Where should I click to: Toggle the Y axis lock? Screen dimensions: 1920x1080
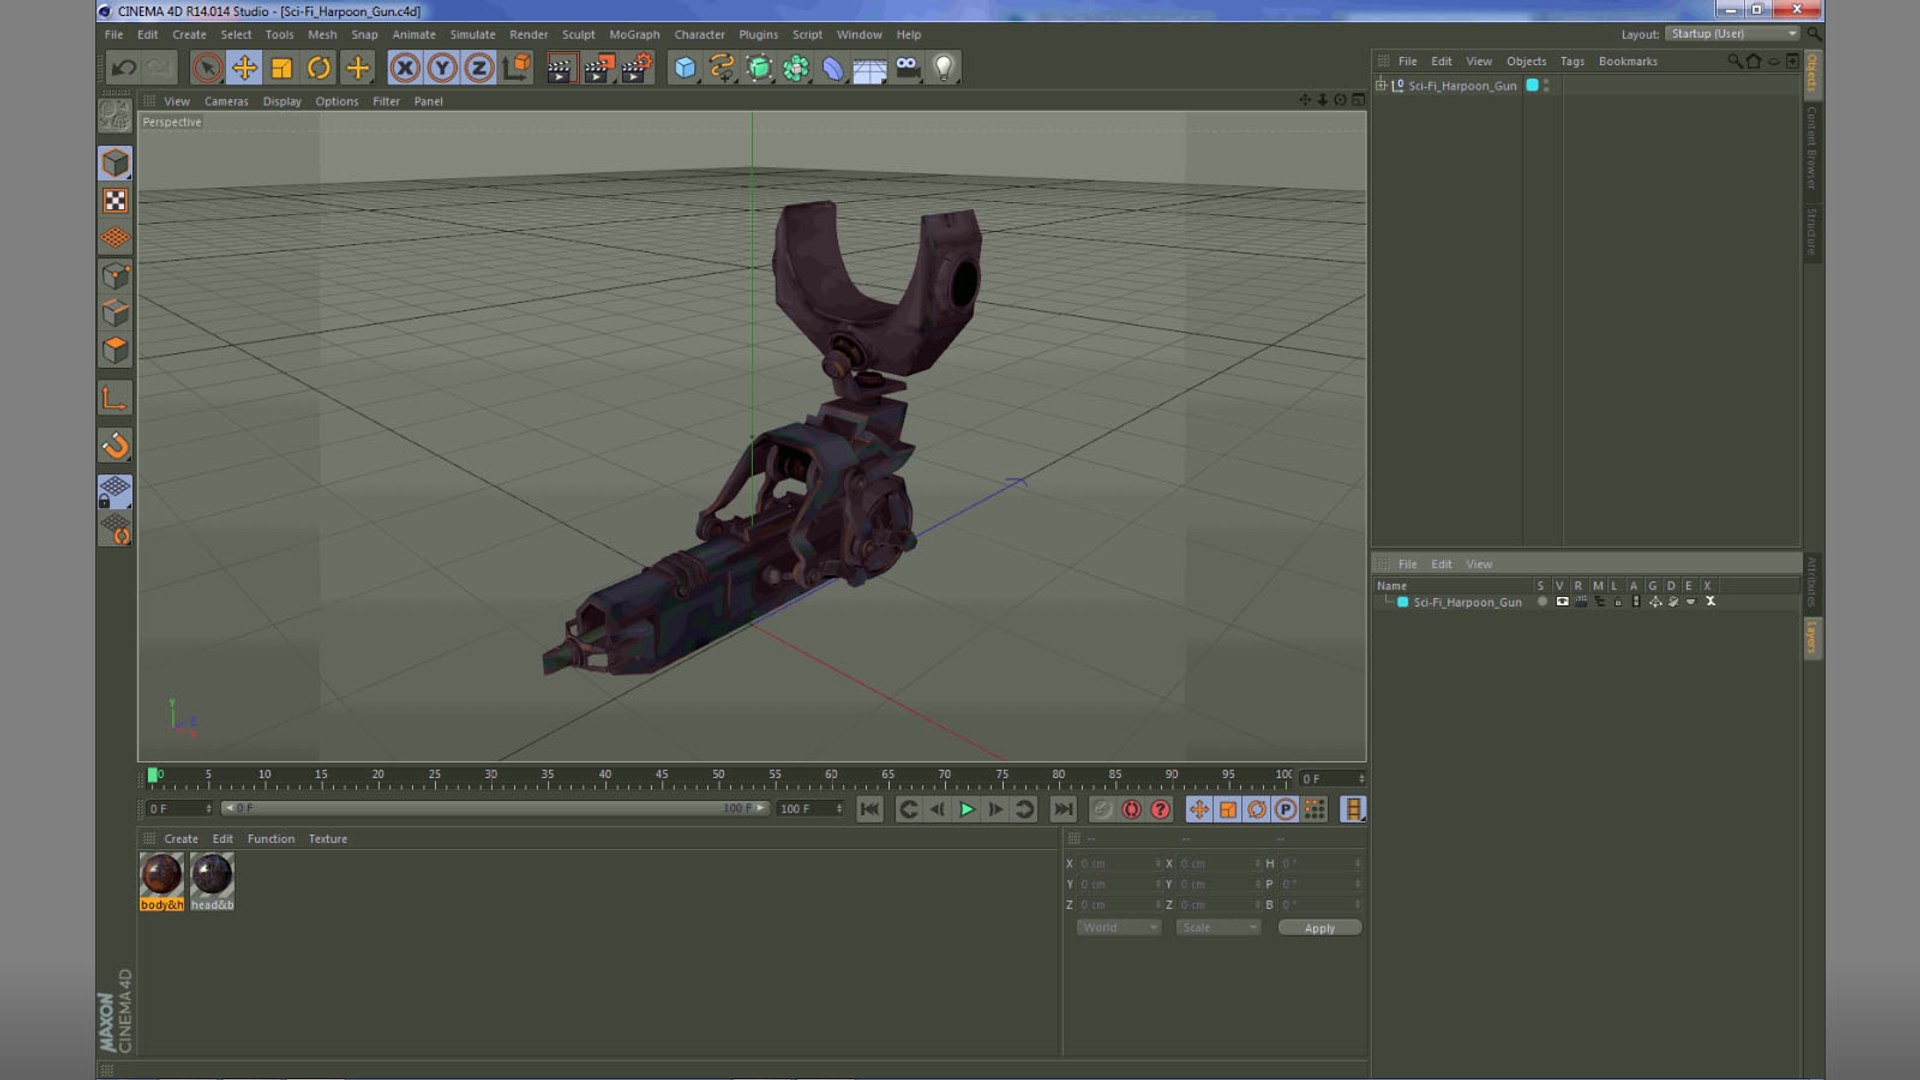click(x=442, y=68)
